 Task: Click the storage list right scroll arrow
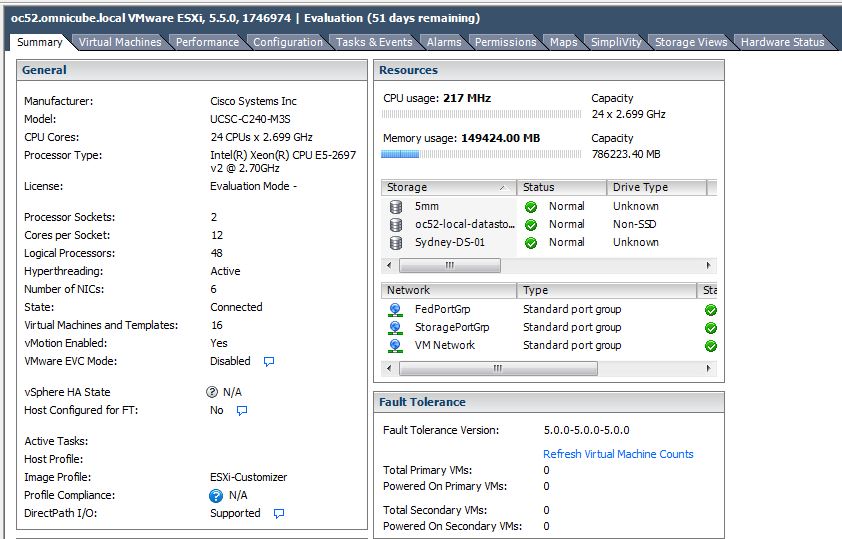click(709, 265)
